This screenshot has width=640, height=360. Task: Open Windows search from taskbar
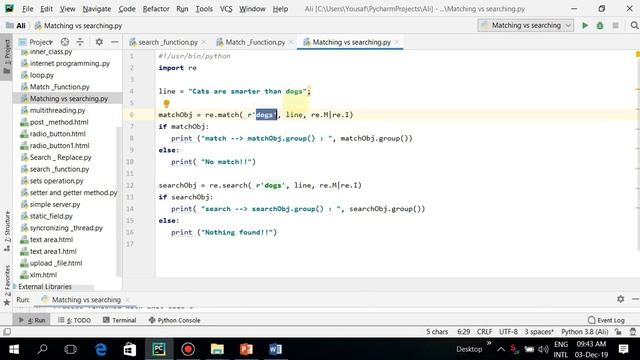click(42, 349)
